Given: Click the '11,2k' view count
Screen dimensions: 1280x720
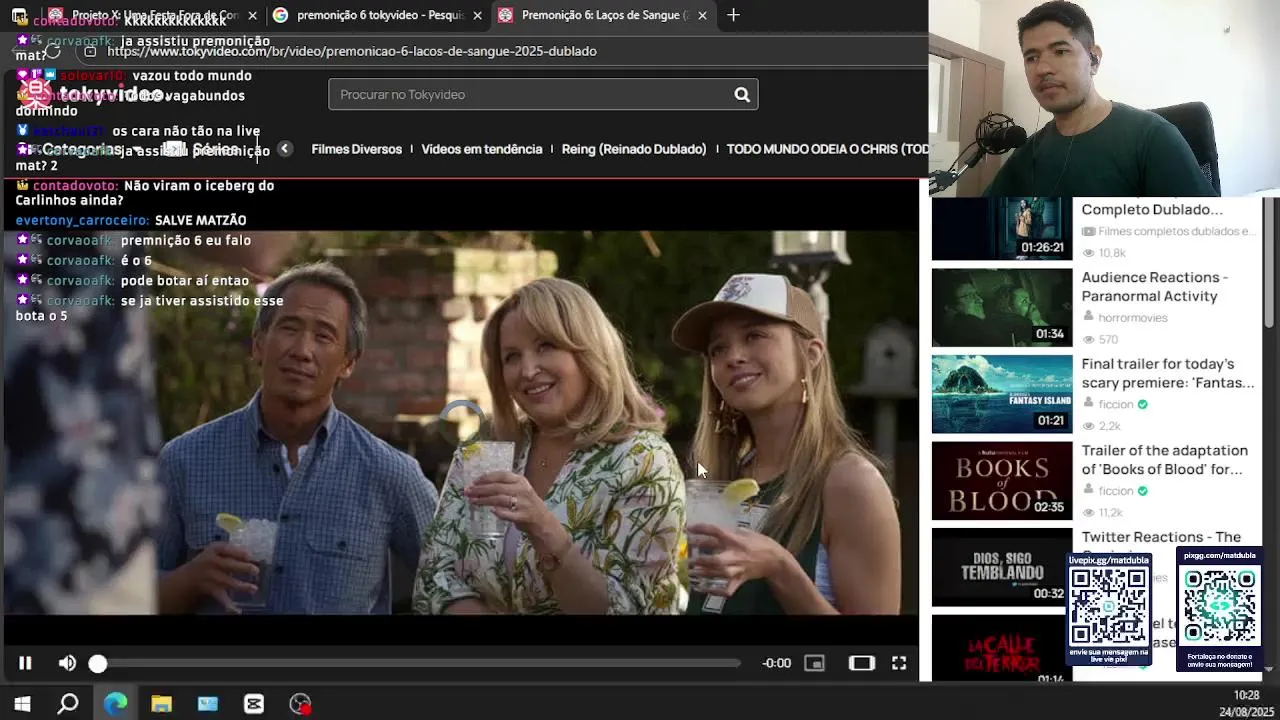Looking at the screenshot, I should tap(1110, 512).
